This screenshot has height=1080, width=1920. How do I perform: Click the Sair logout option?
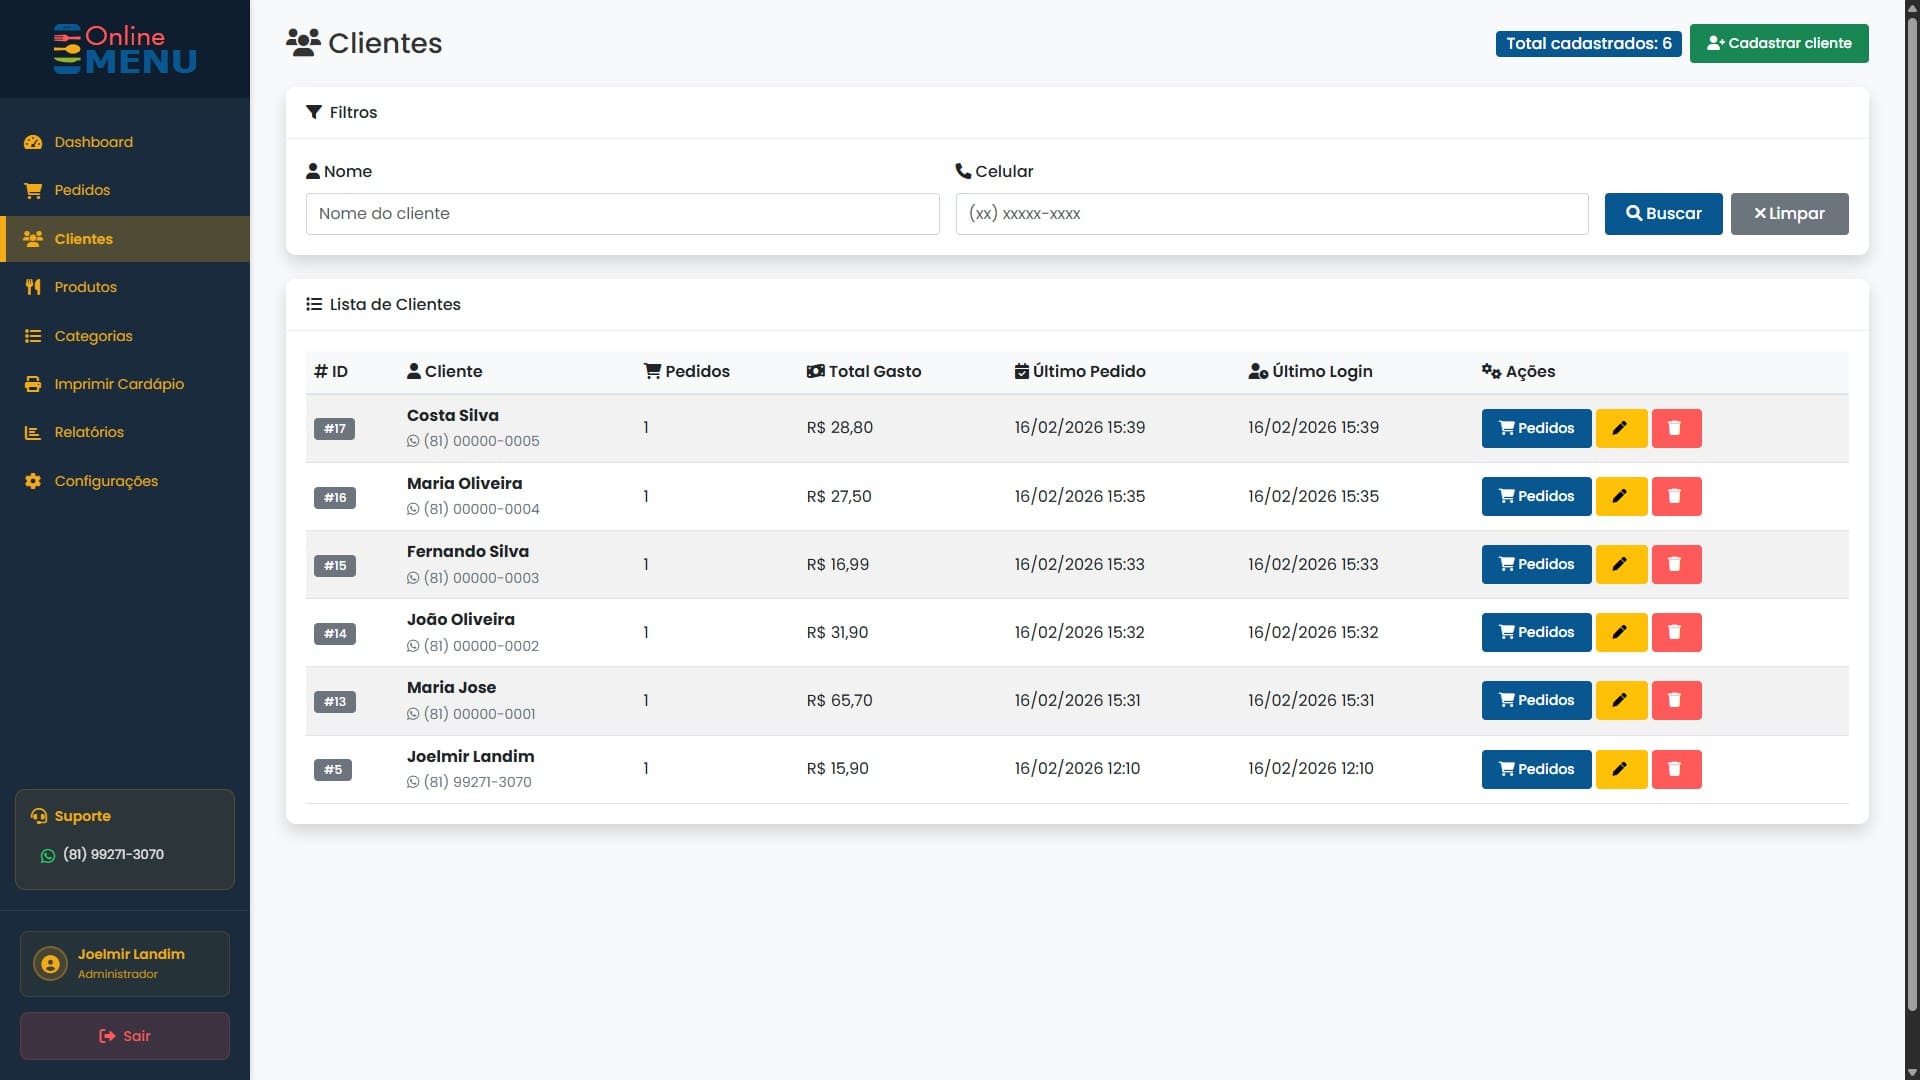coord(124,1036)
